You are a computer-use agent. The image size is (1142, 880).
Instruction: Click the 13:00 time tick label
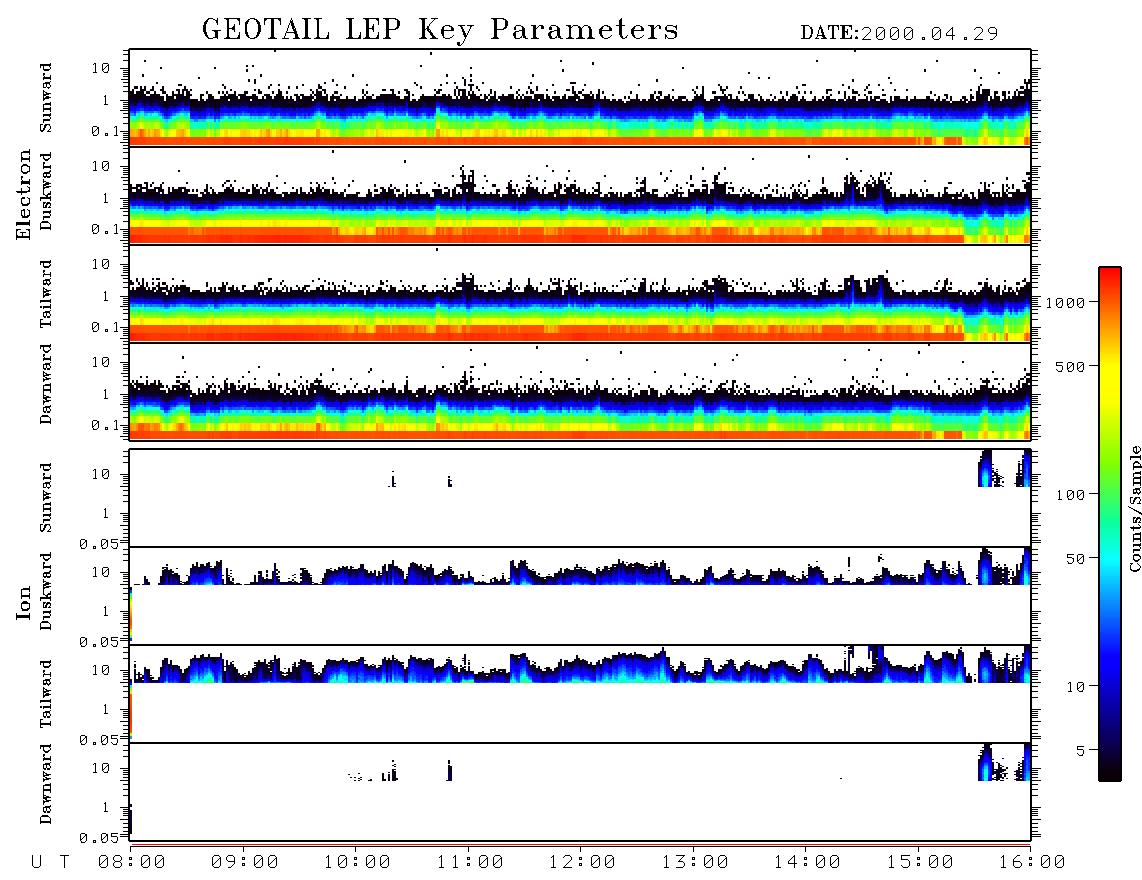[x=695, y=863]
